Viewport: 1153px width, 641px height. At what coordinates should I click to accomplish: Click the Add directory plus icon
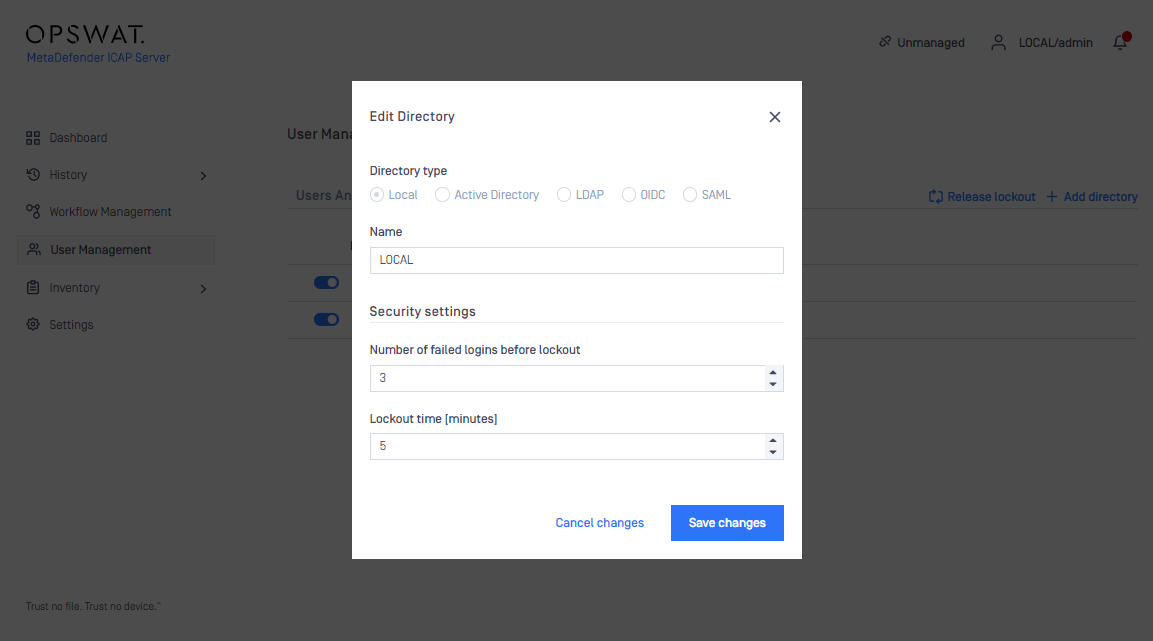coord(1052,196)
